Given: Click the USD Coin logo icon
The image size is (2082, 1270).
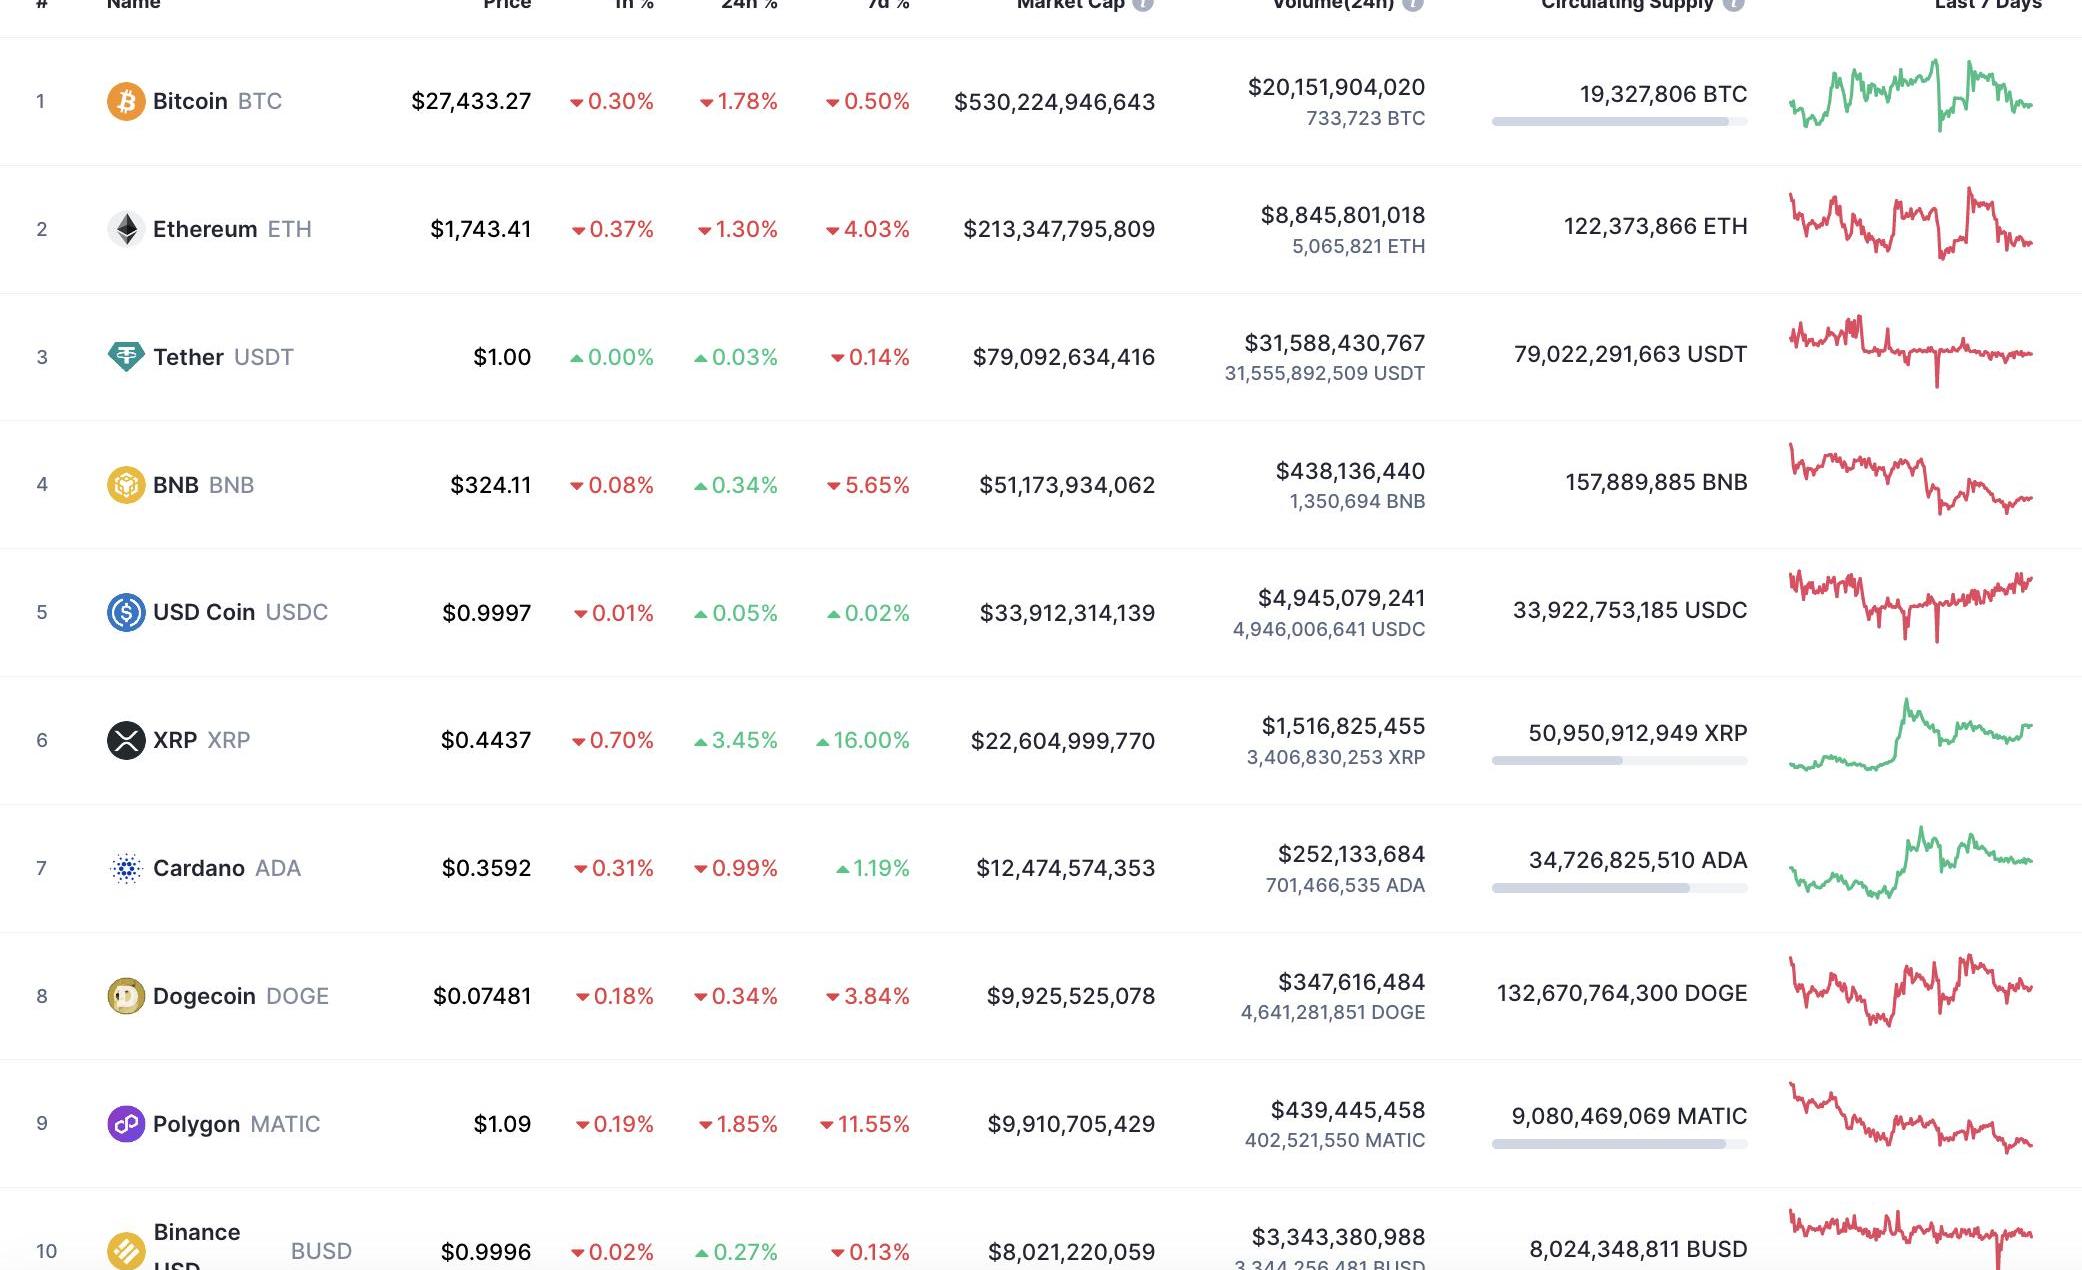Looking at the screenshot, I should tap(126, 612).
